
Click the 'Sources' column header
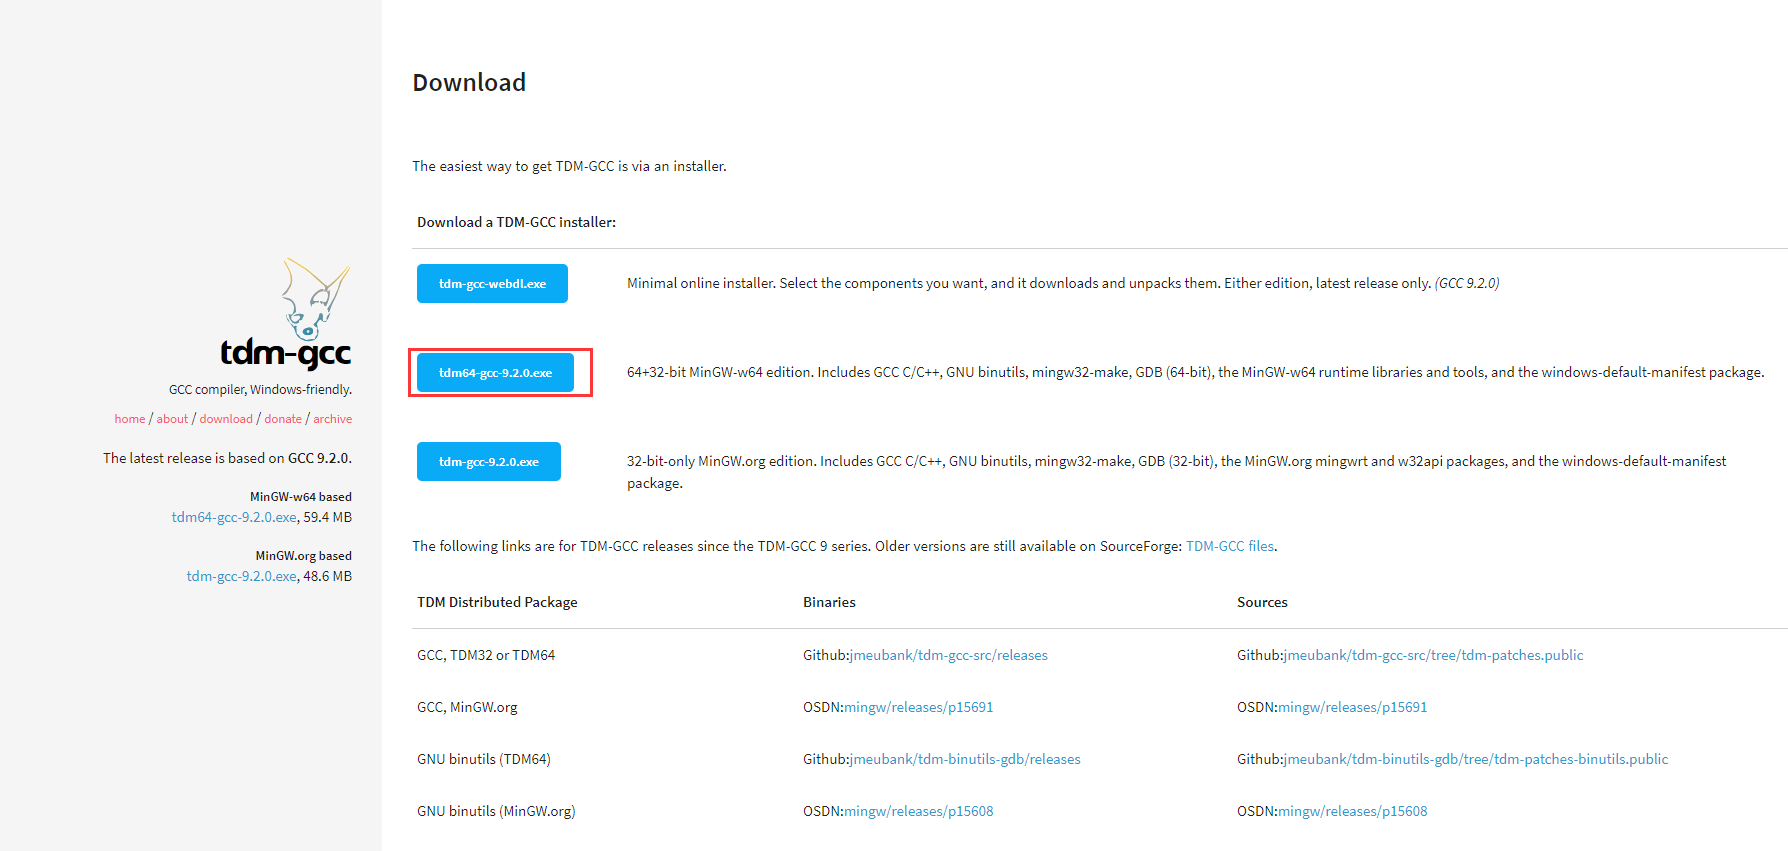click(x=1262, y=602)
